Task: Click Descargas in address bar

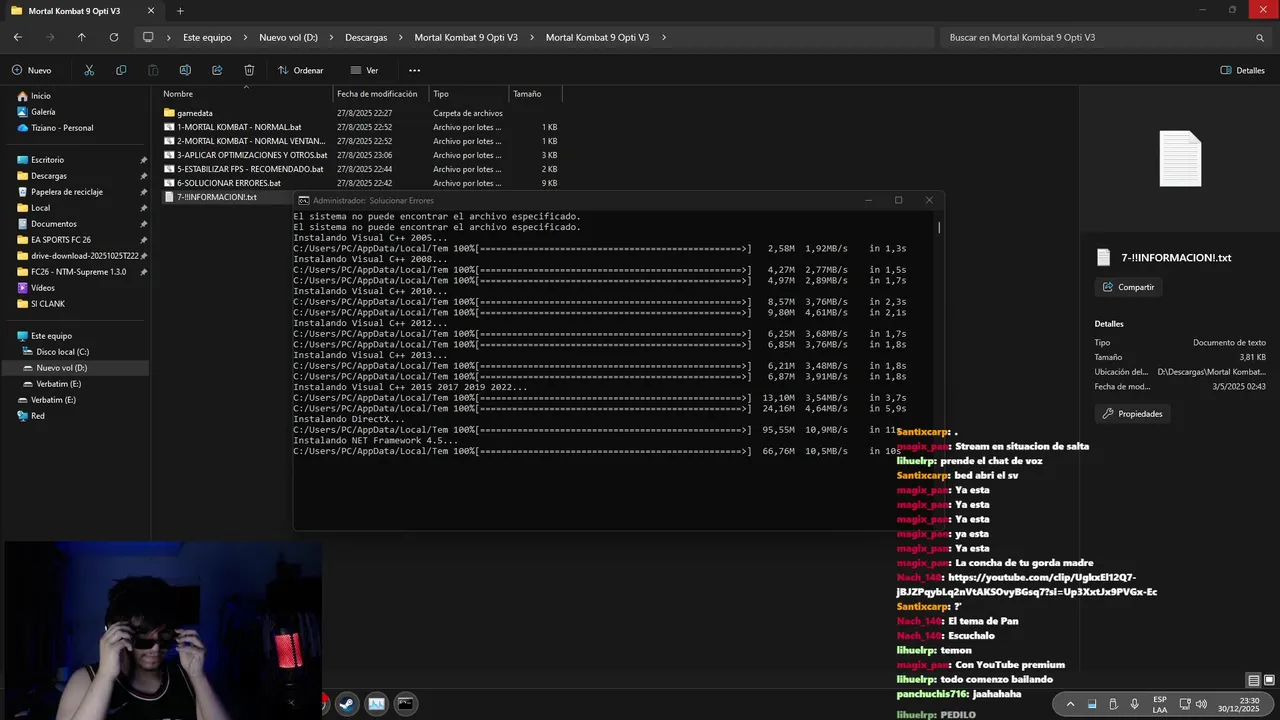Action: tap(366, 37)
